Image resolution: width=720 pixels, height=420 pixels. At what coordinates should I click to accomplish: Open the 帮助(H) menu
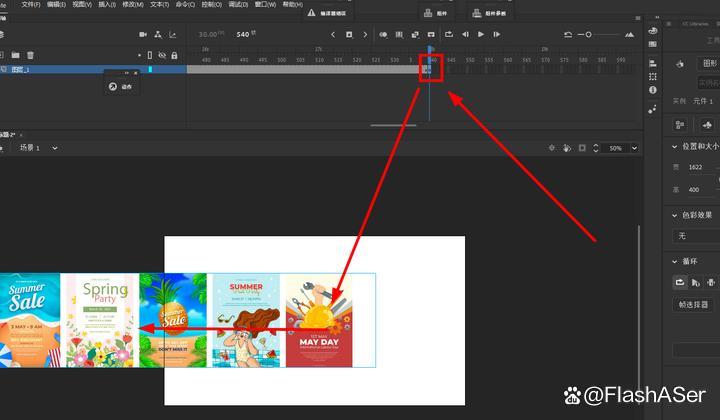(292, 4)
